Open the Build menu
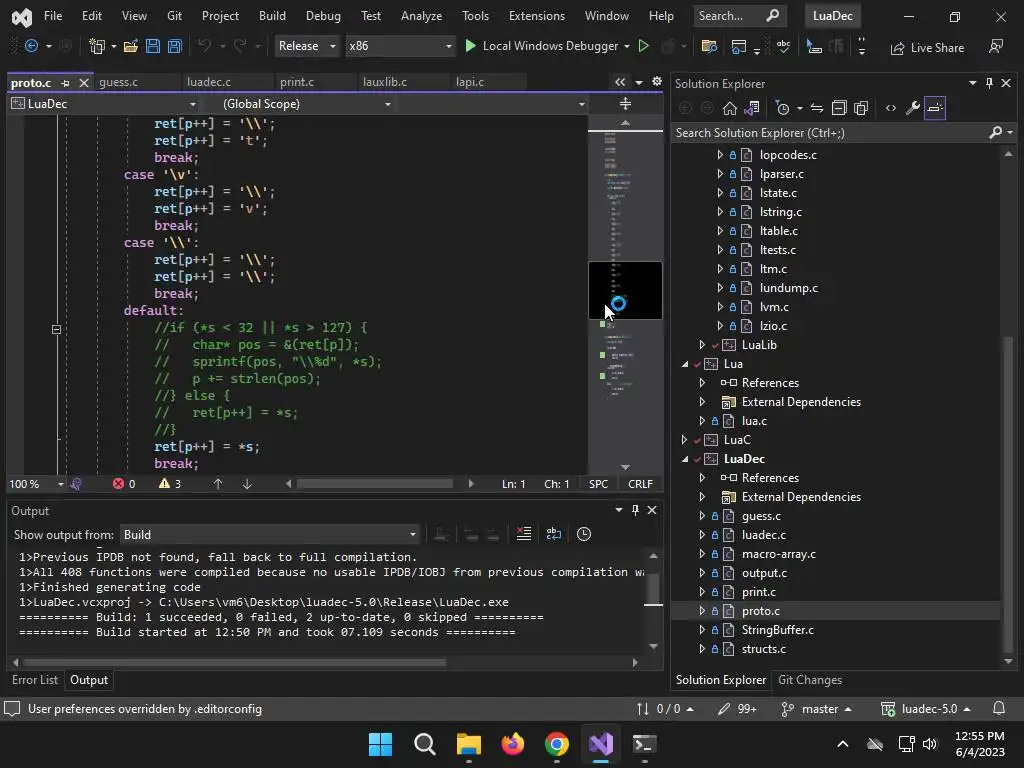Viewport: 1024px width, 768px height. pyautogui.click(x=272, y=16)
